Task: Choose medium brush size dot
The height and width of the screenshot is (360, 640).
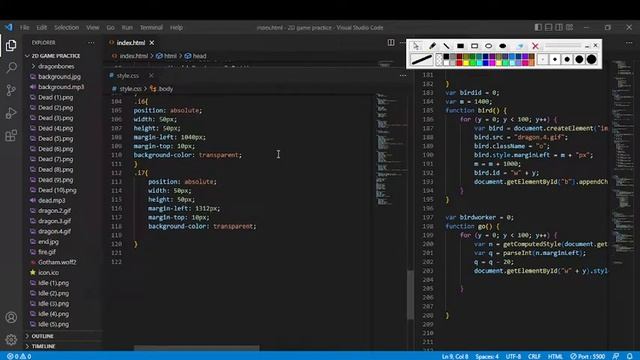Action: point(567,59)
